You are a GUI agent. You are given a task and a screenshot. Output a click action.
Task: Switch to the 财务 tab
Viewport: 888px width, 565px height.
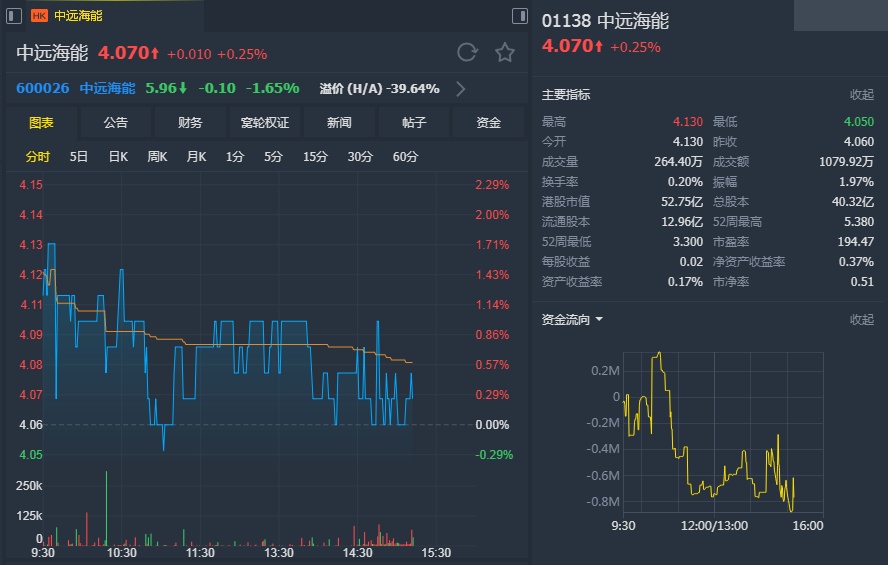tap(190, 122)
